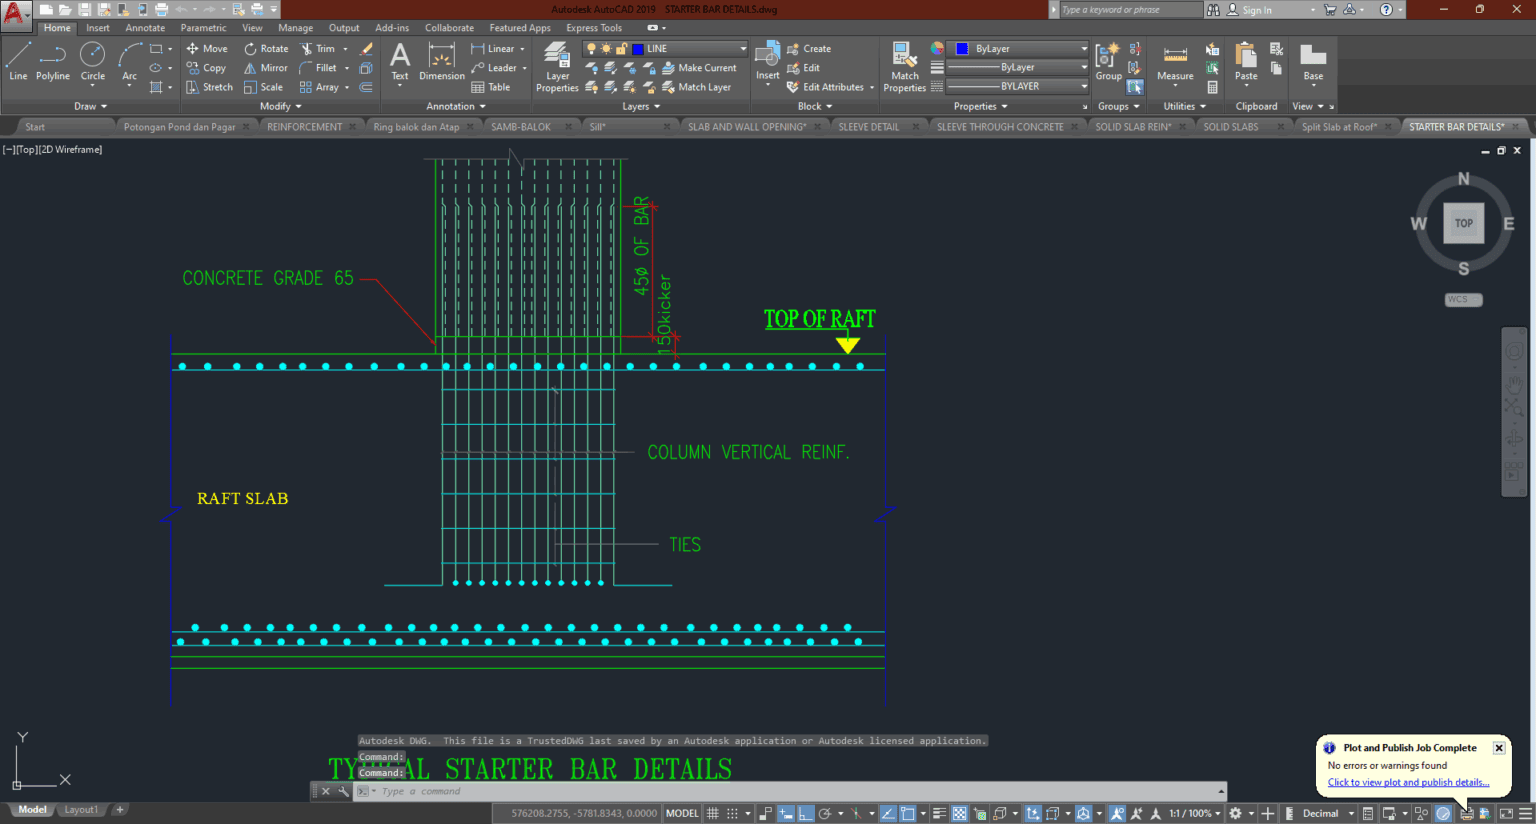The height and width of the screenshot is (824, 1536).
Task: Select the Match Properties tool
Action: tap(904, 62)
